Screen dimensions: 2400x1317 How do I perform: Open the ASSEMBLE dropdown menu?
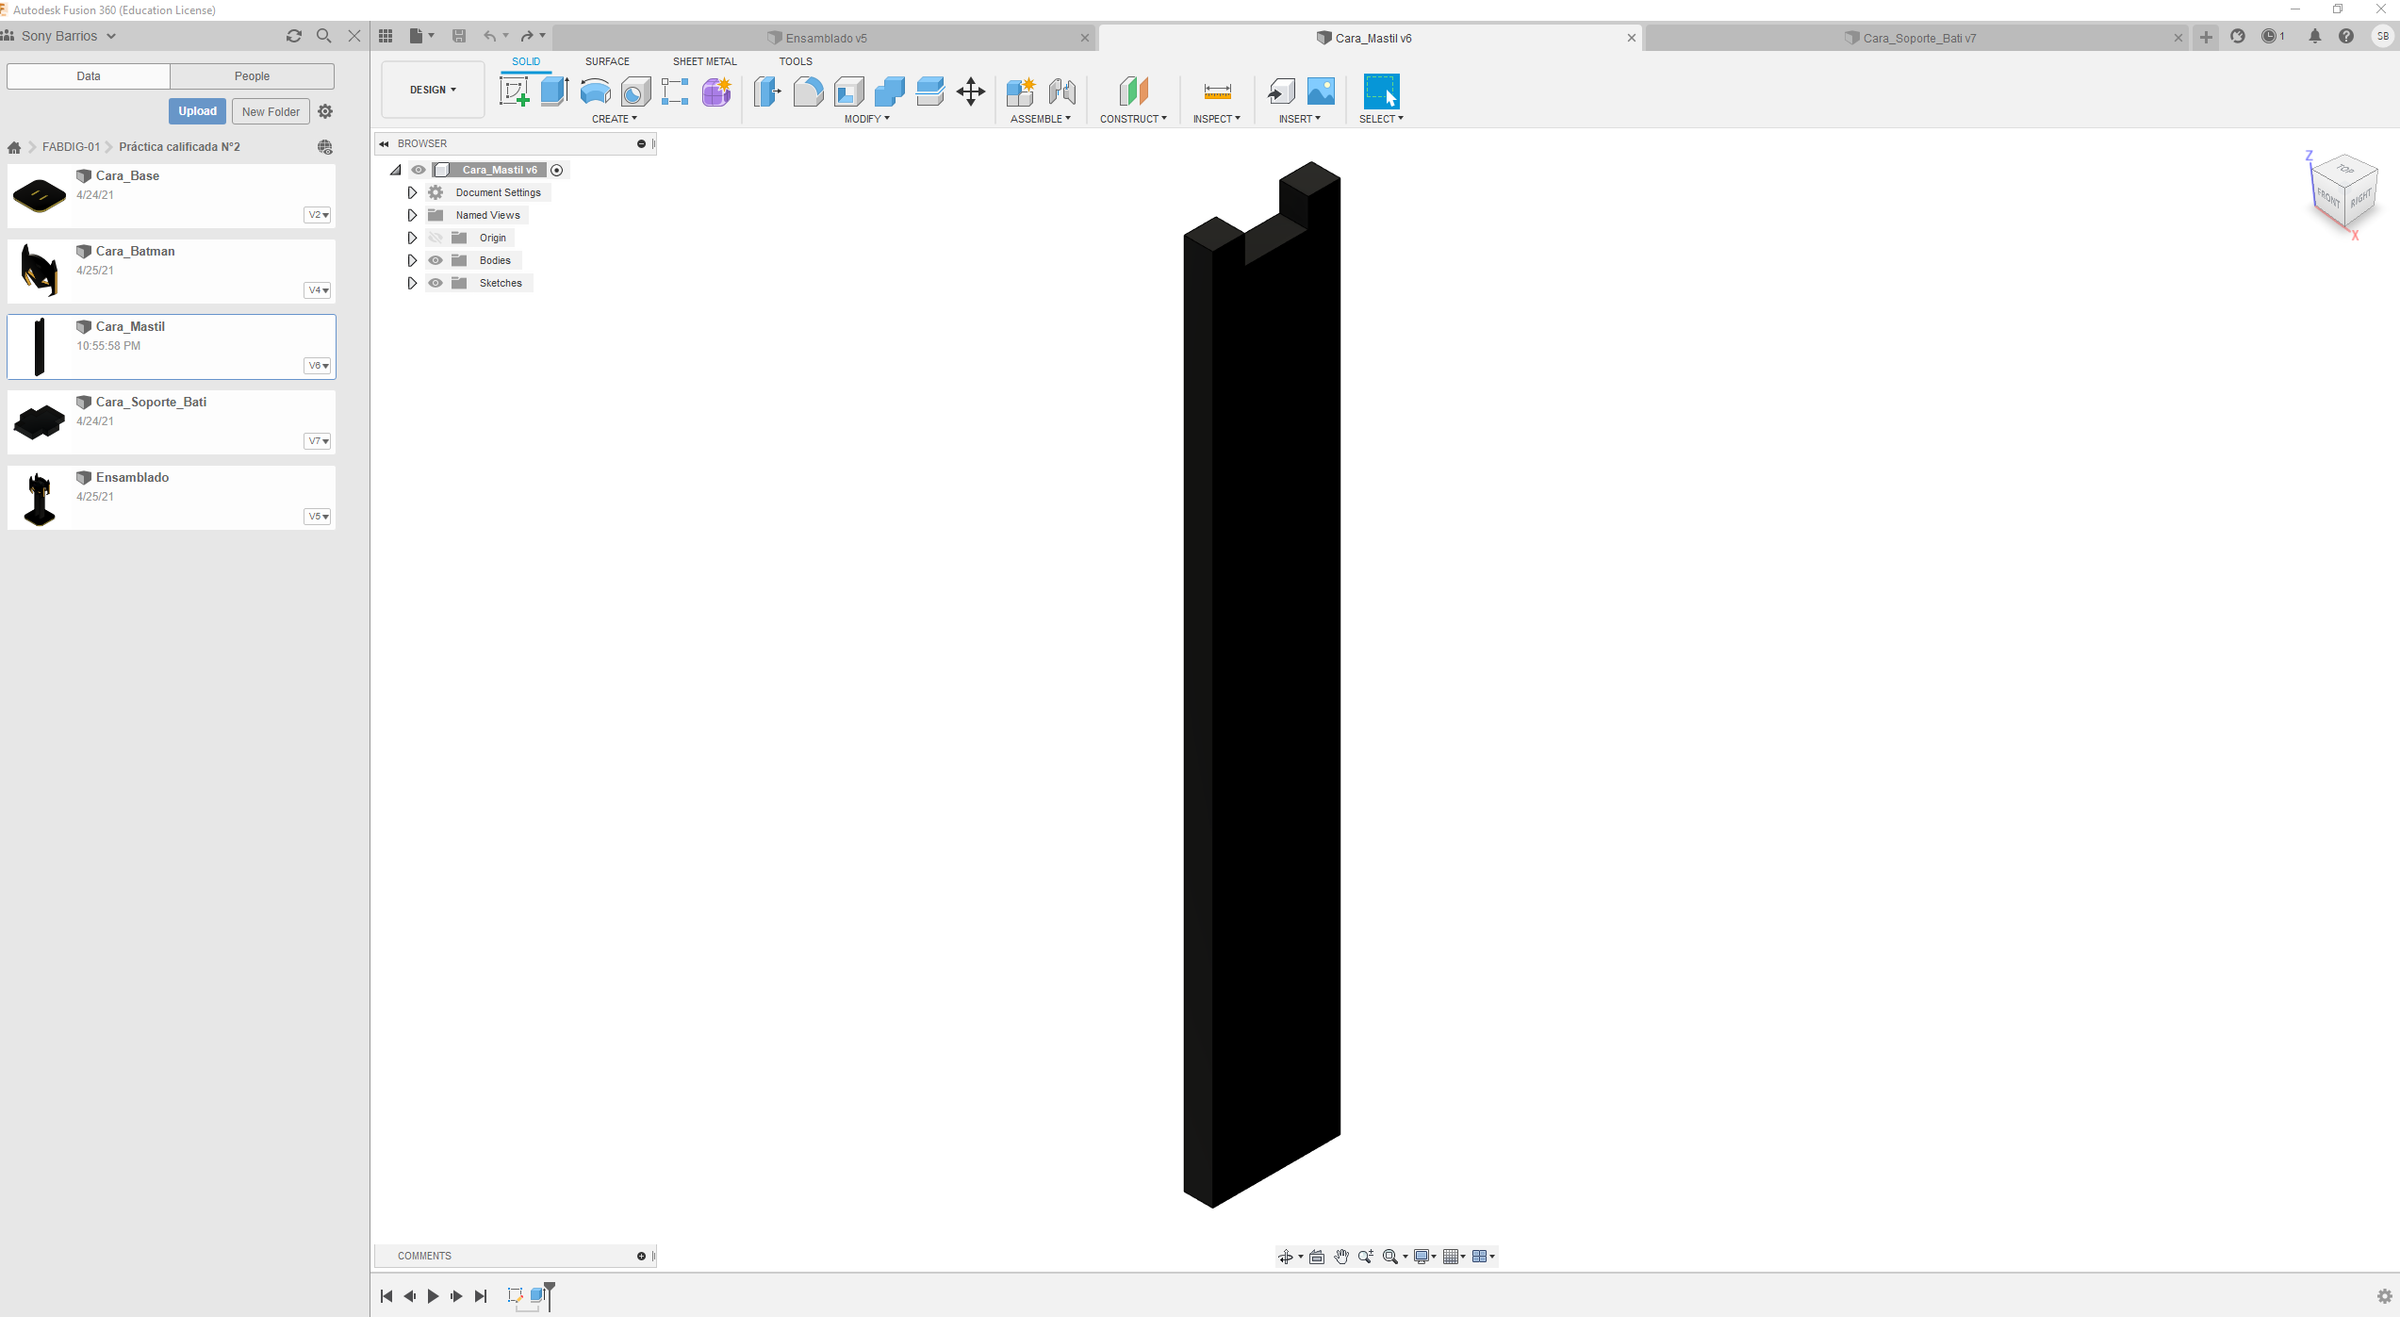click(x=1040, y=119)
